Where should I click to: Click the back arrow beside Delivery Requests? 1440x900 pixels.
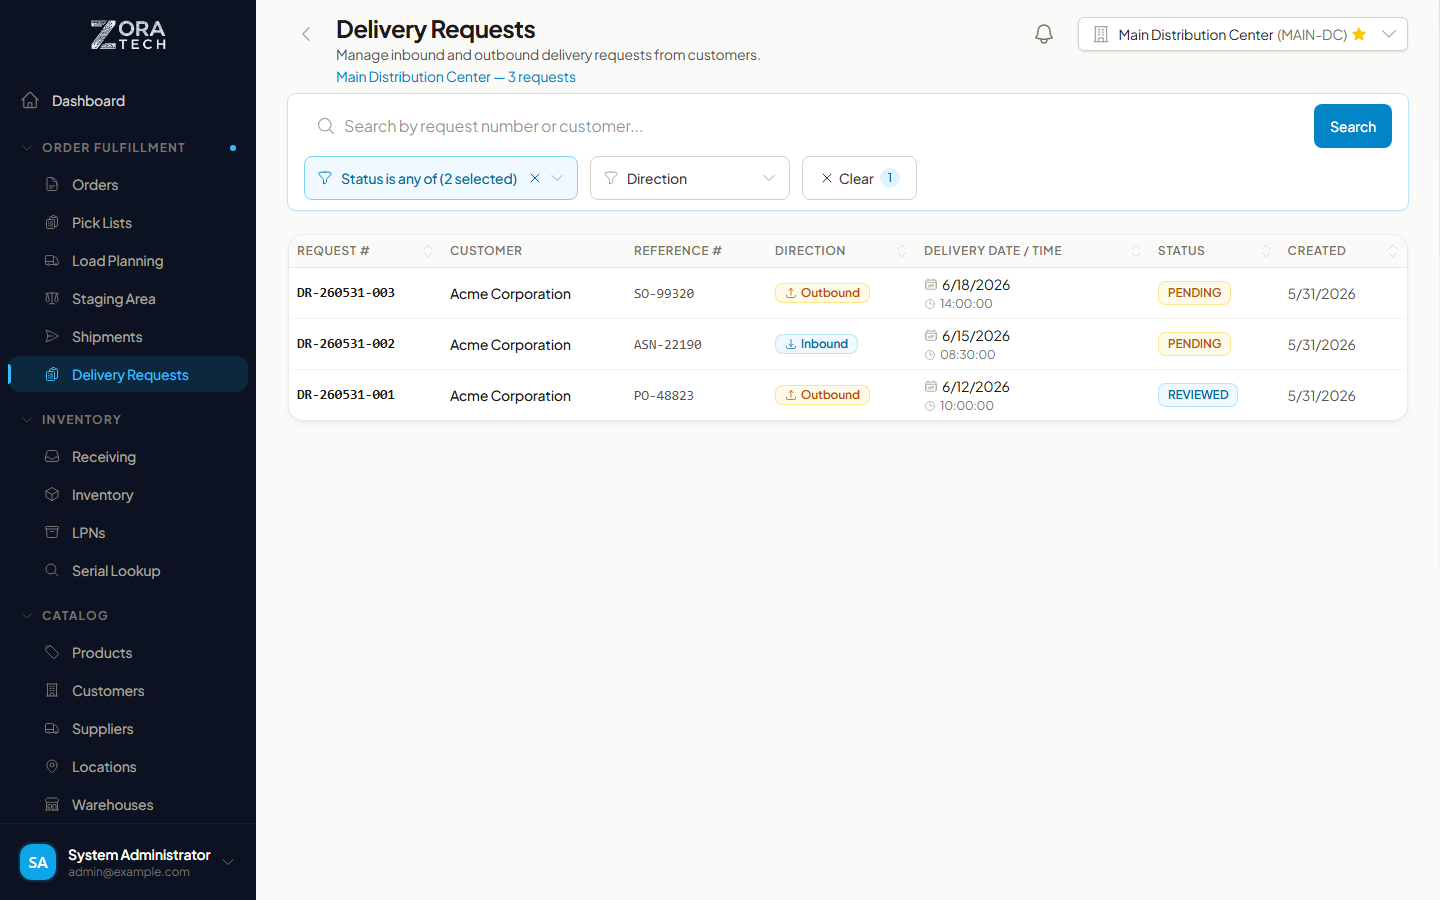[x=306, y=34]
